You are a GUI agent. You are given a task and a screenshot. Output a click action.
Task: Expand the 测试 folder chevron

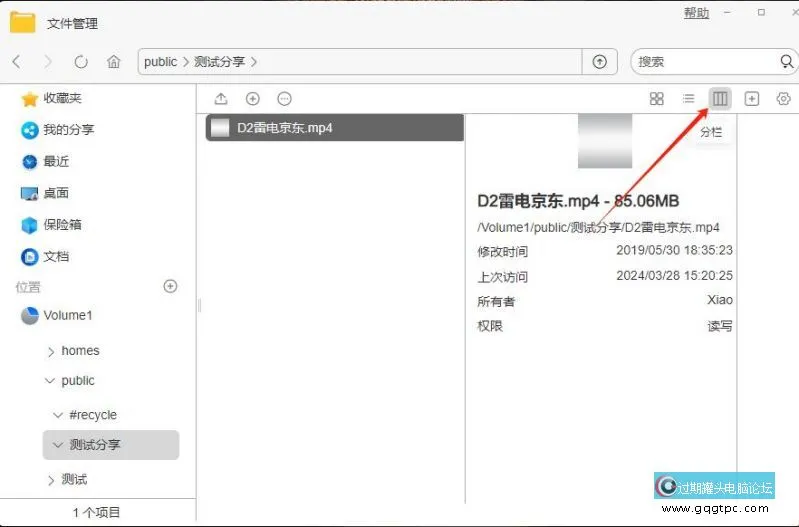coord(50,480)
